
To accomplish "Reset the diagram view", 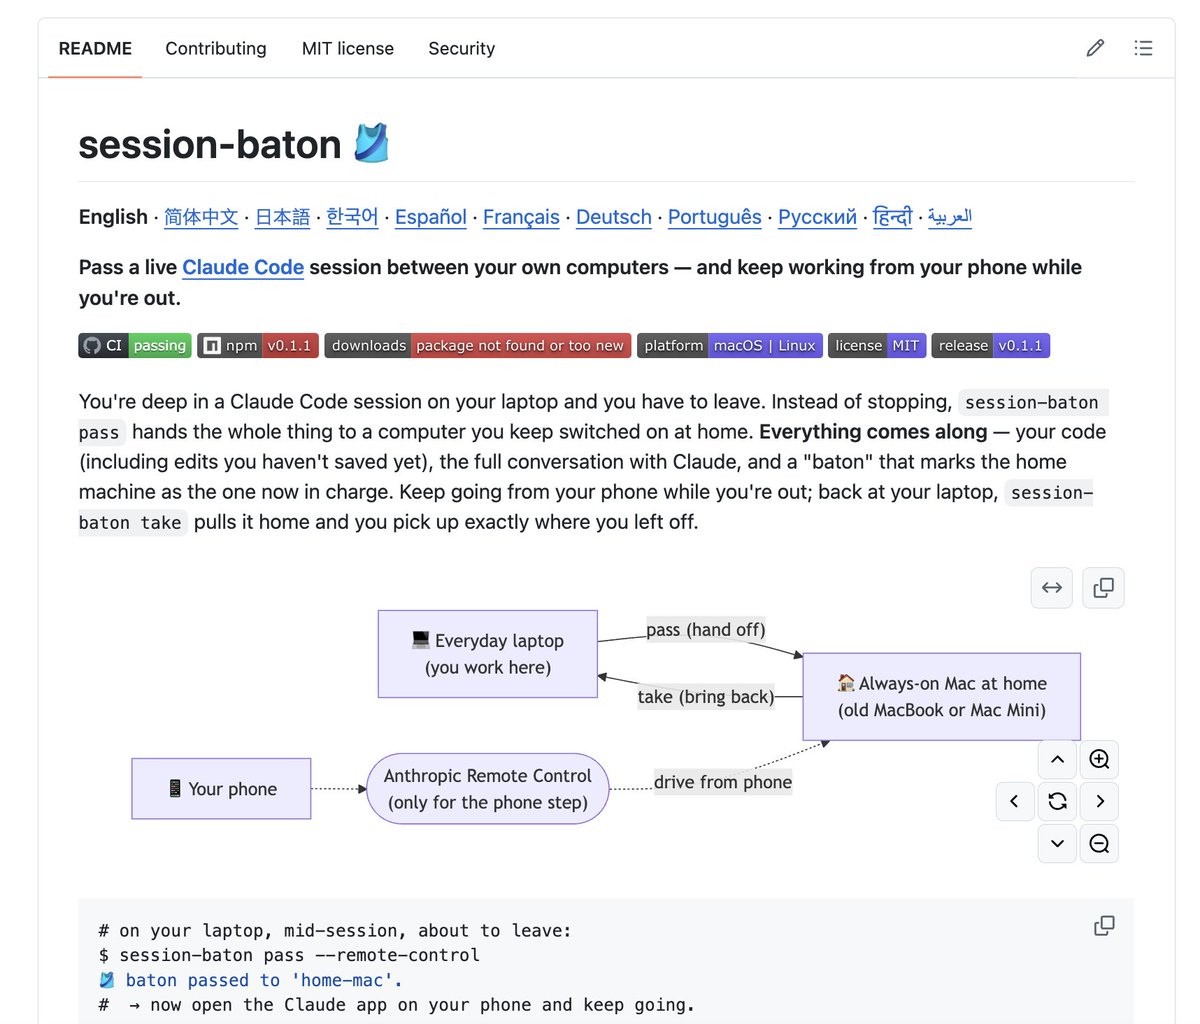I will coord(1057,801).
